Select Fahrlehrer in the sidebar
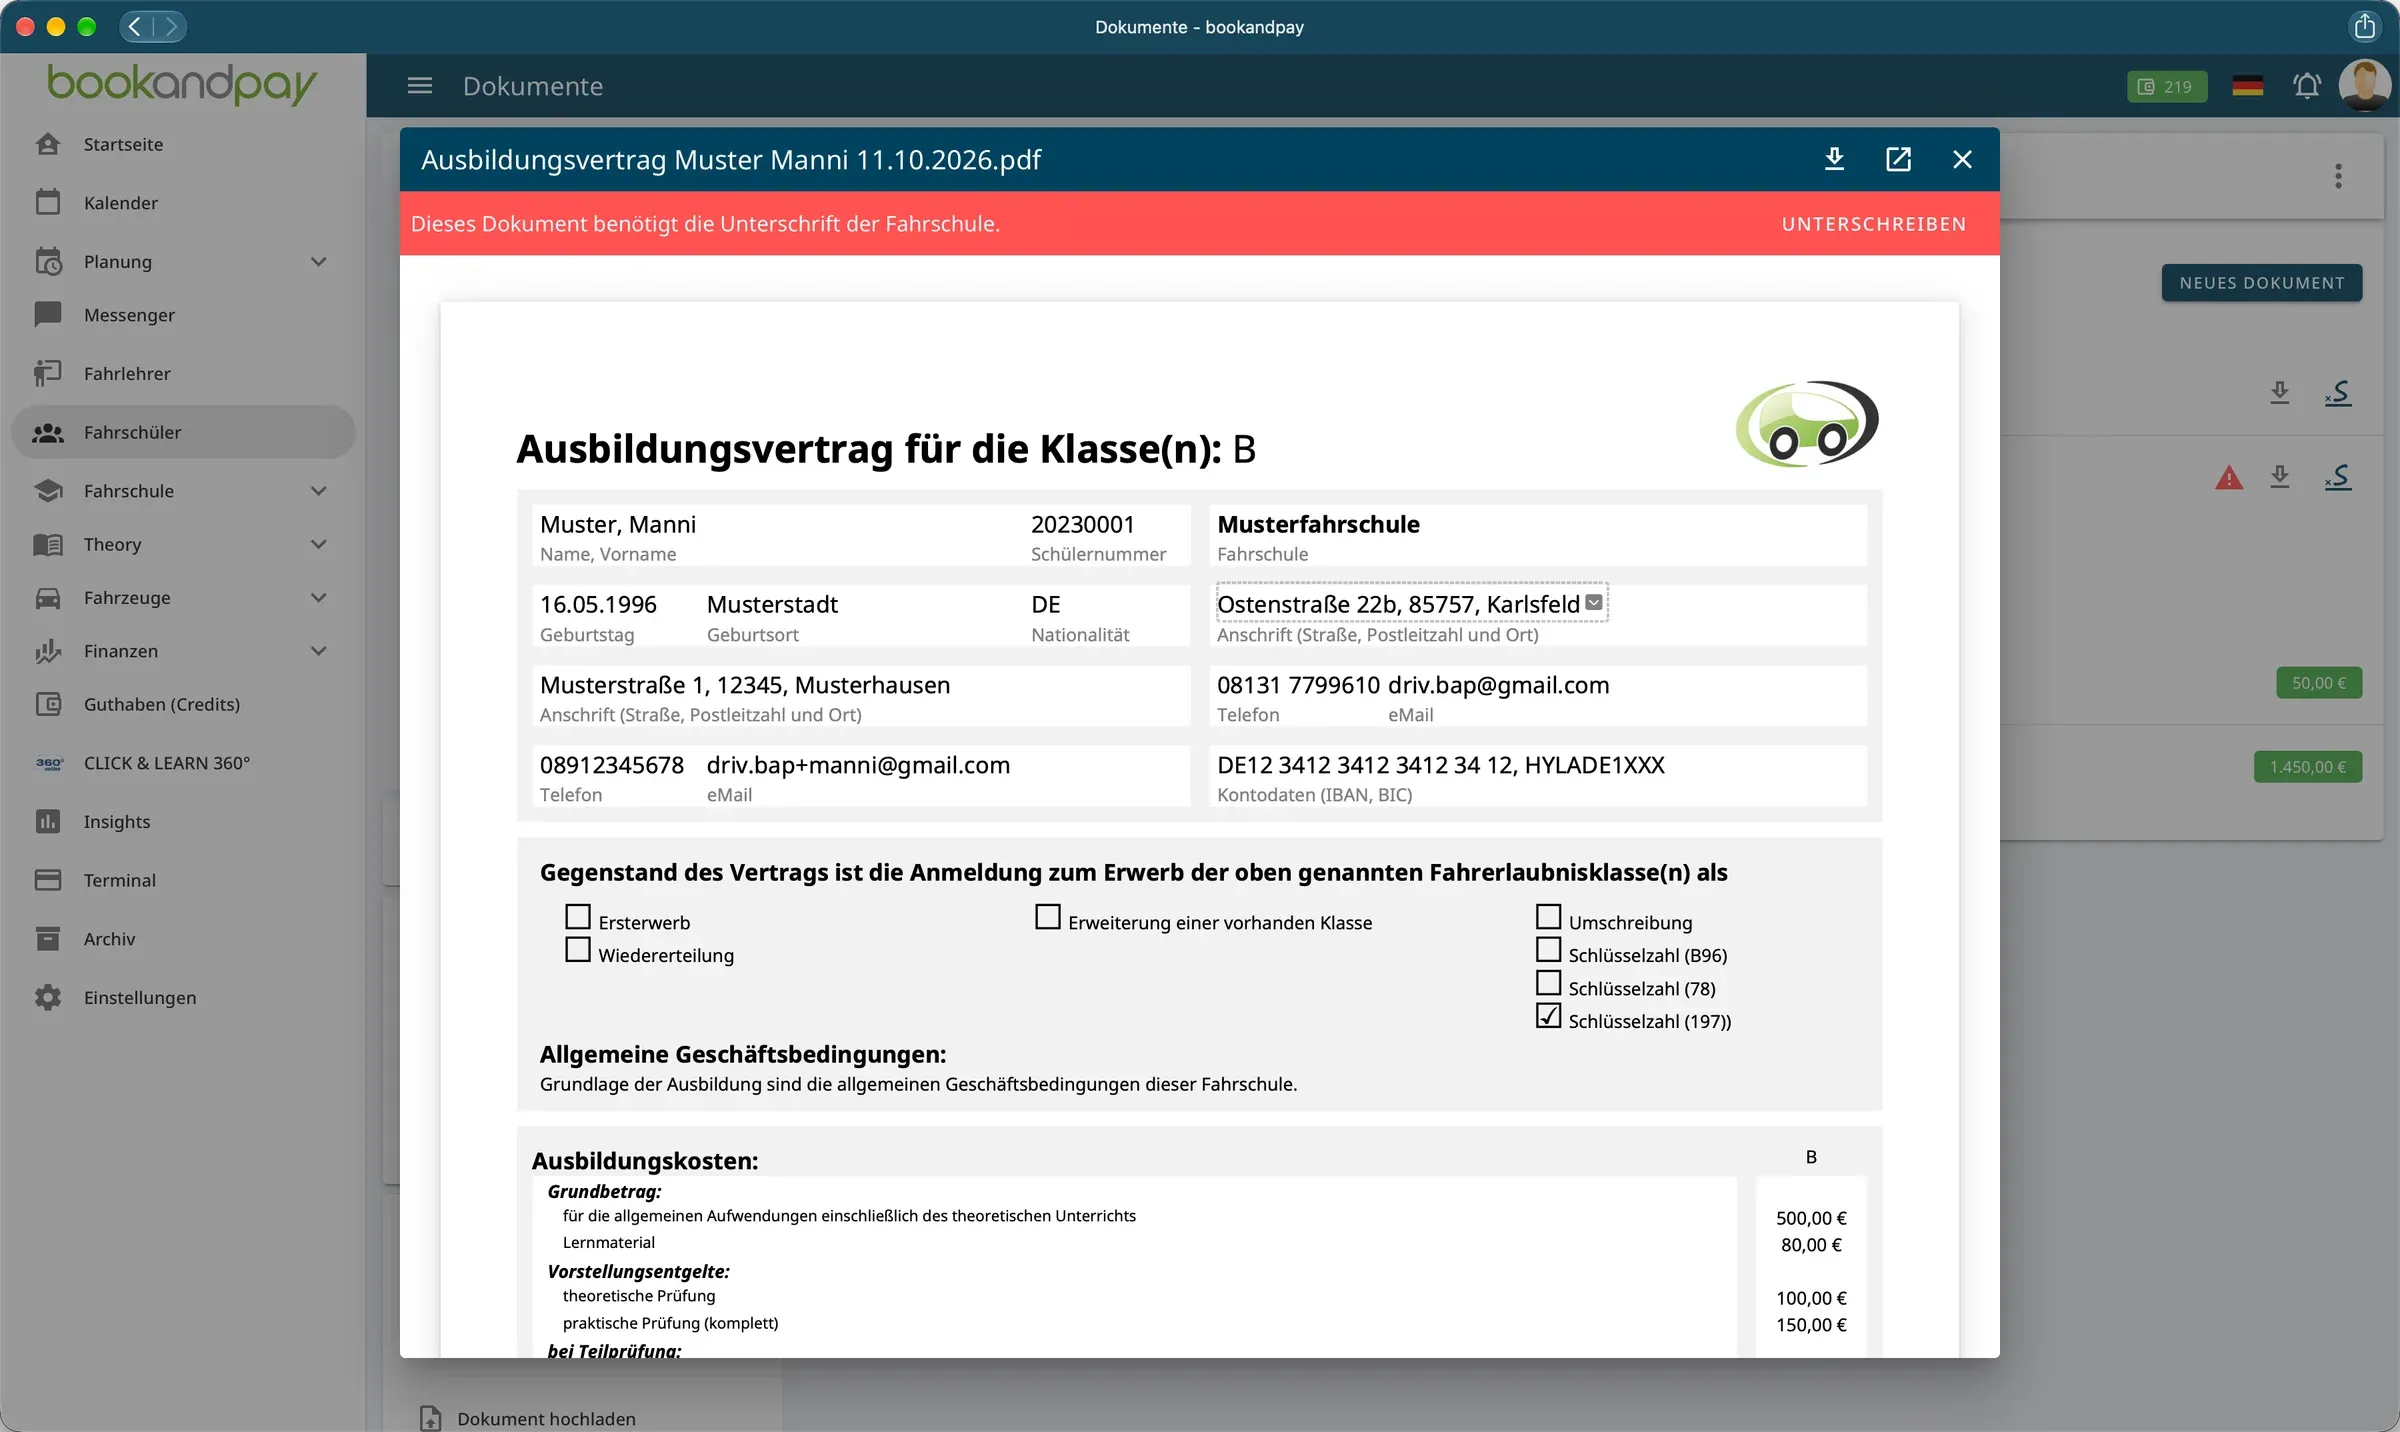The height and width of the screenshot is (1432, 2400). (x=127, y=374)
